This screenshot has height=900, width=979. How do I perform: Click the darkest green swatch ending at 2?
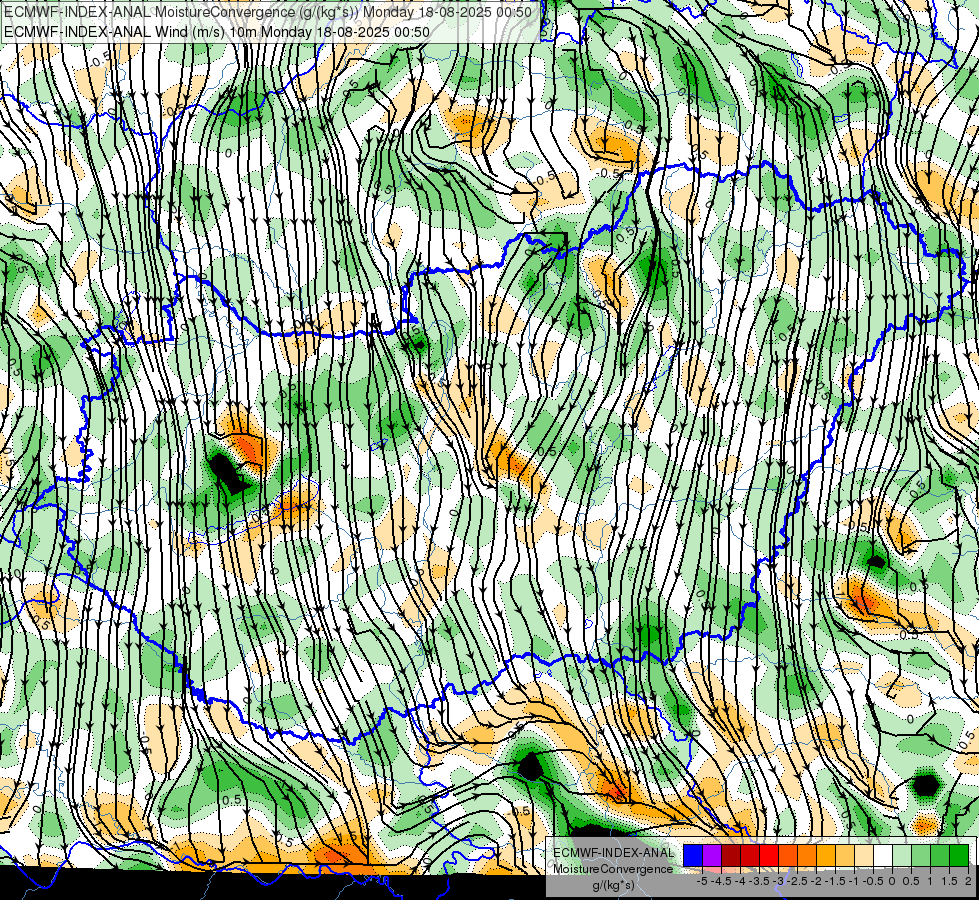coord(959,855)
